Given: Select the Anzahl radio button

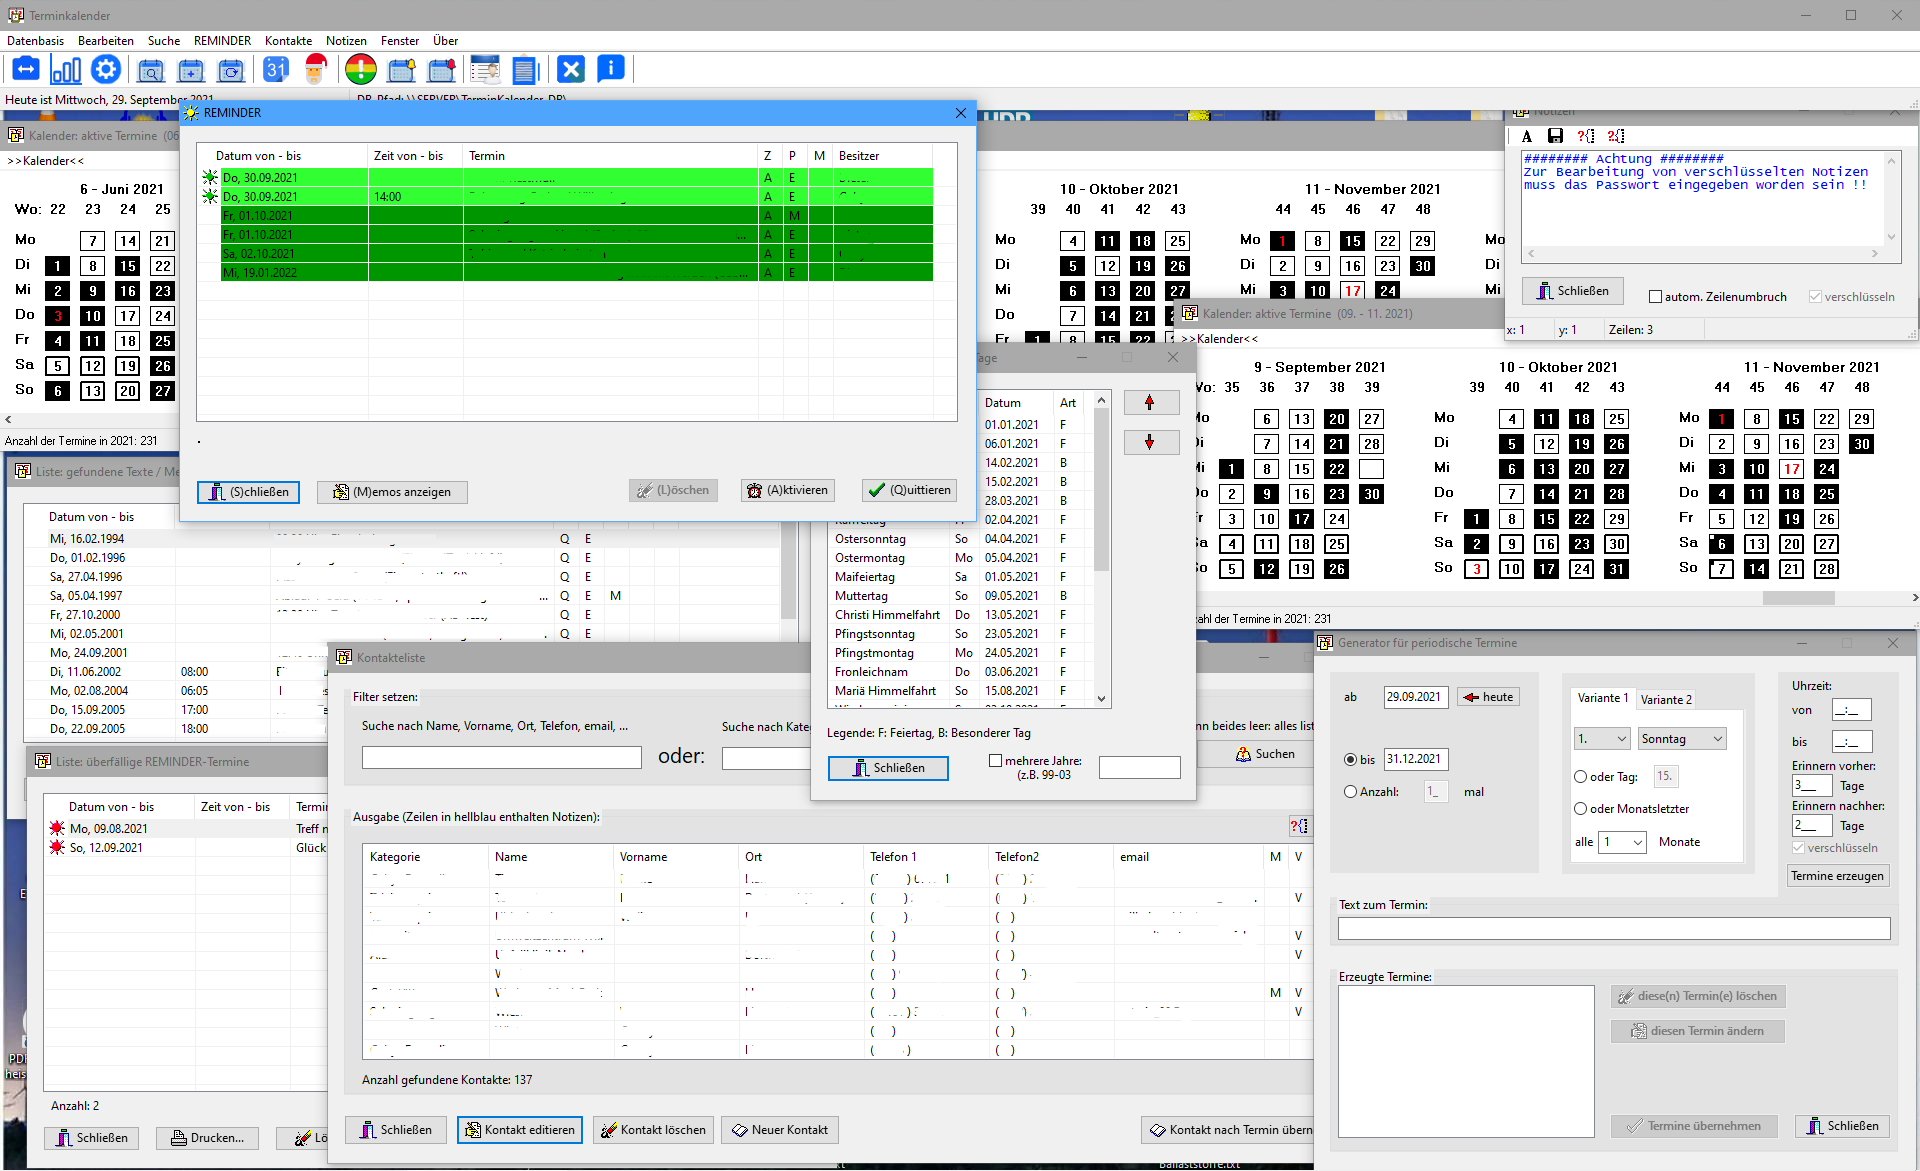Looking at the screenshot, I should coord(1351,792).
